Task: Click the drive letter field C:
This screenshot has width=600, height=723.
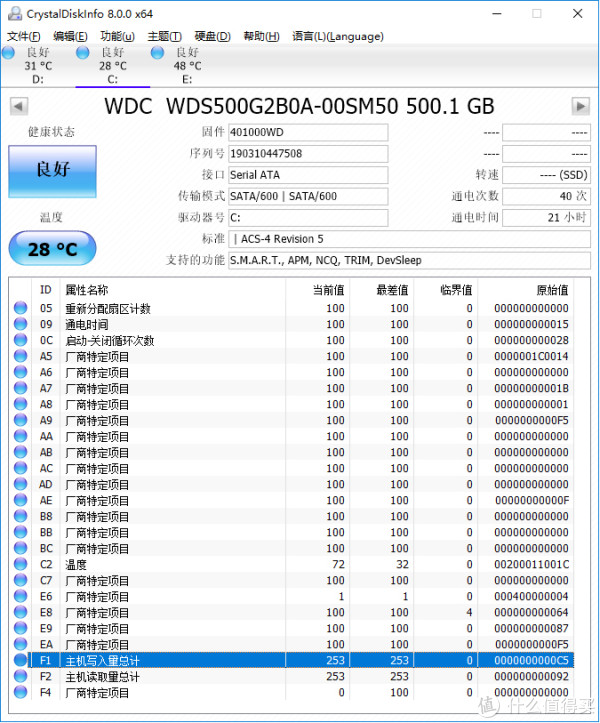Action: (x=308, y=218)
